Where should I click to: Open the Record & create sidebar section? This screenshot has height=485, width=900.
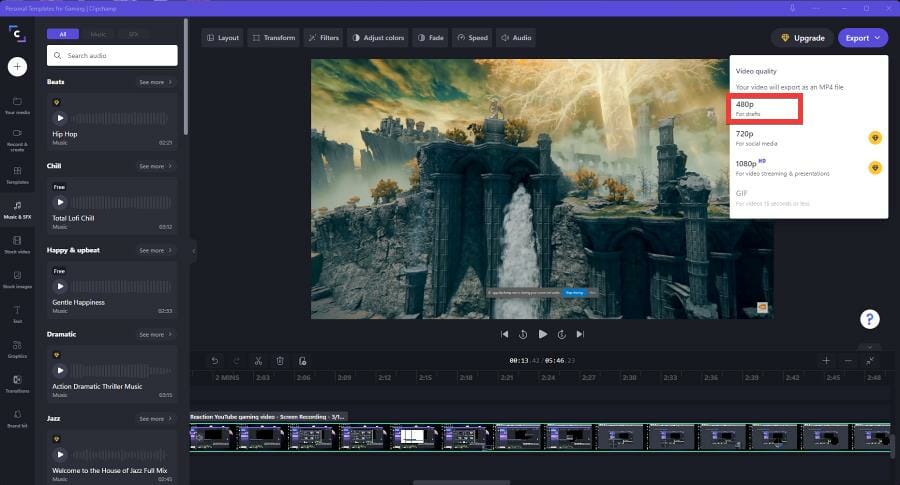(17, 140)
